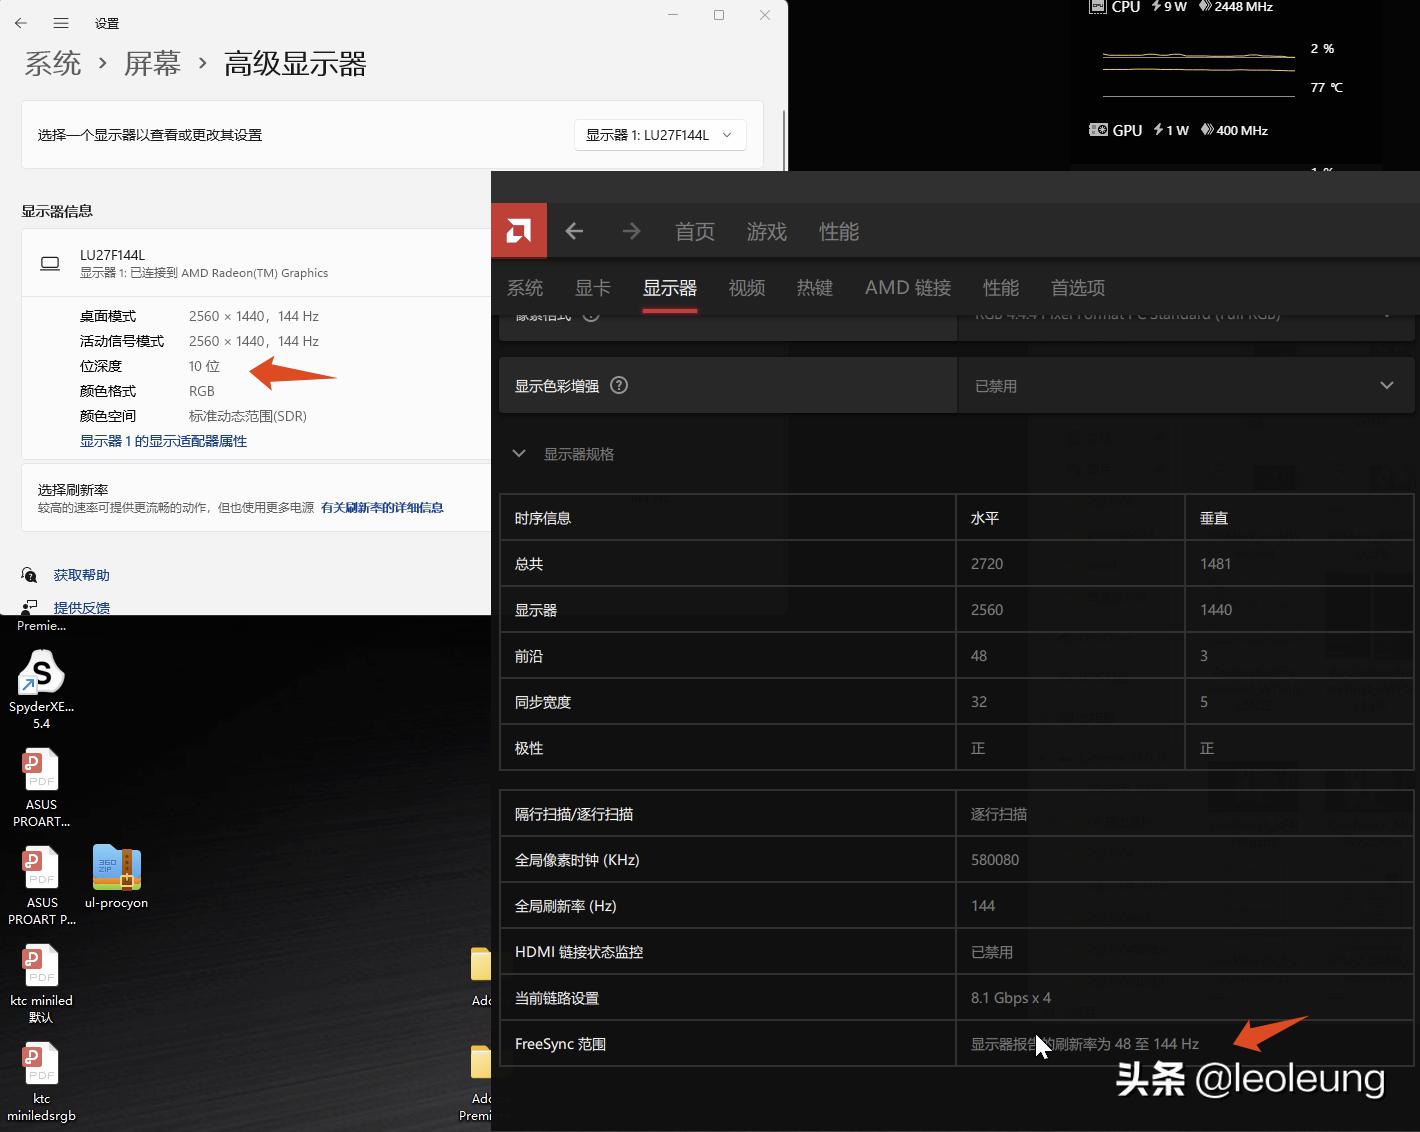
Task: Click the info icon next to 像素格式
Action: point(590,313)
